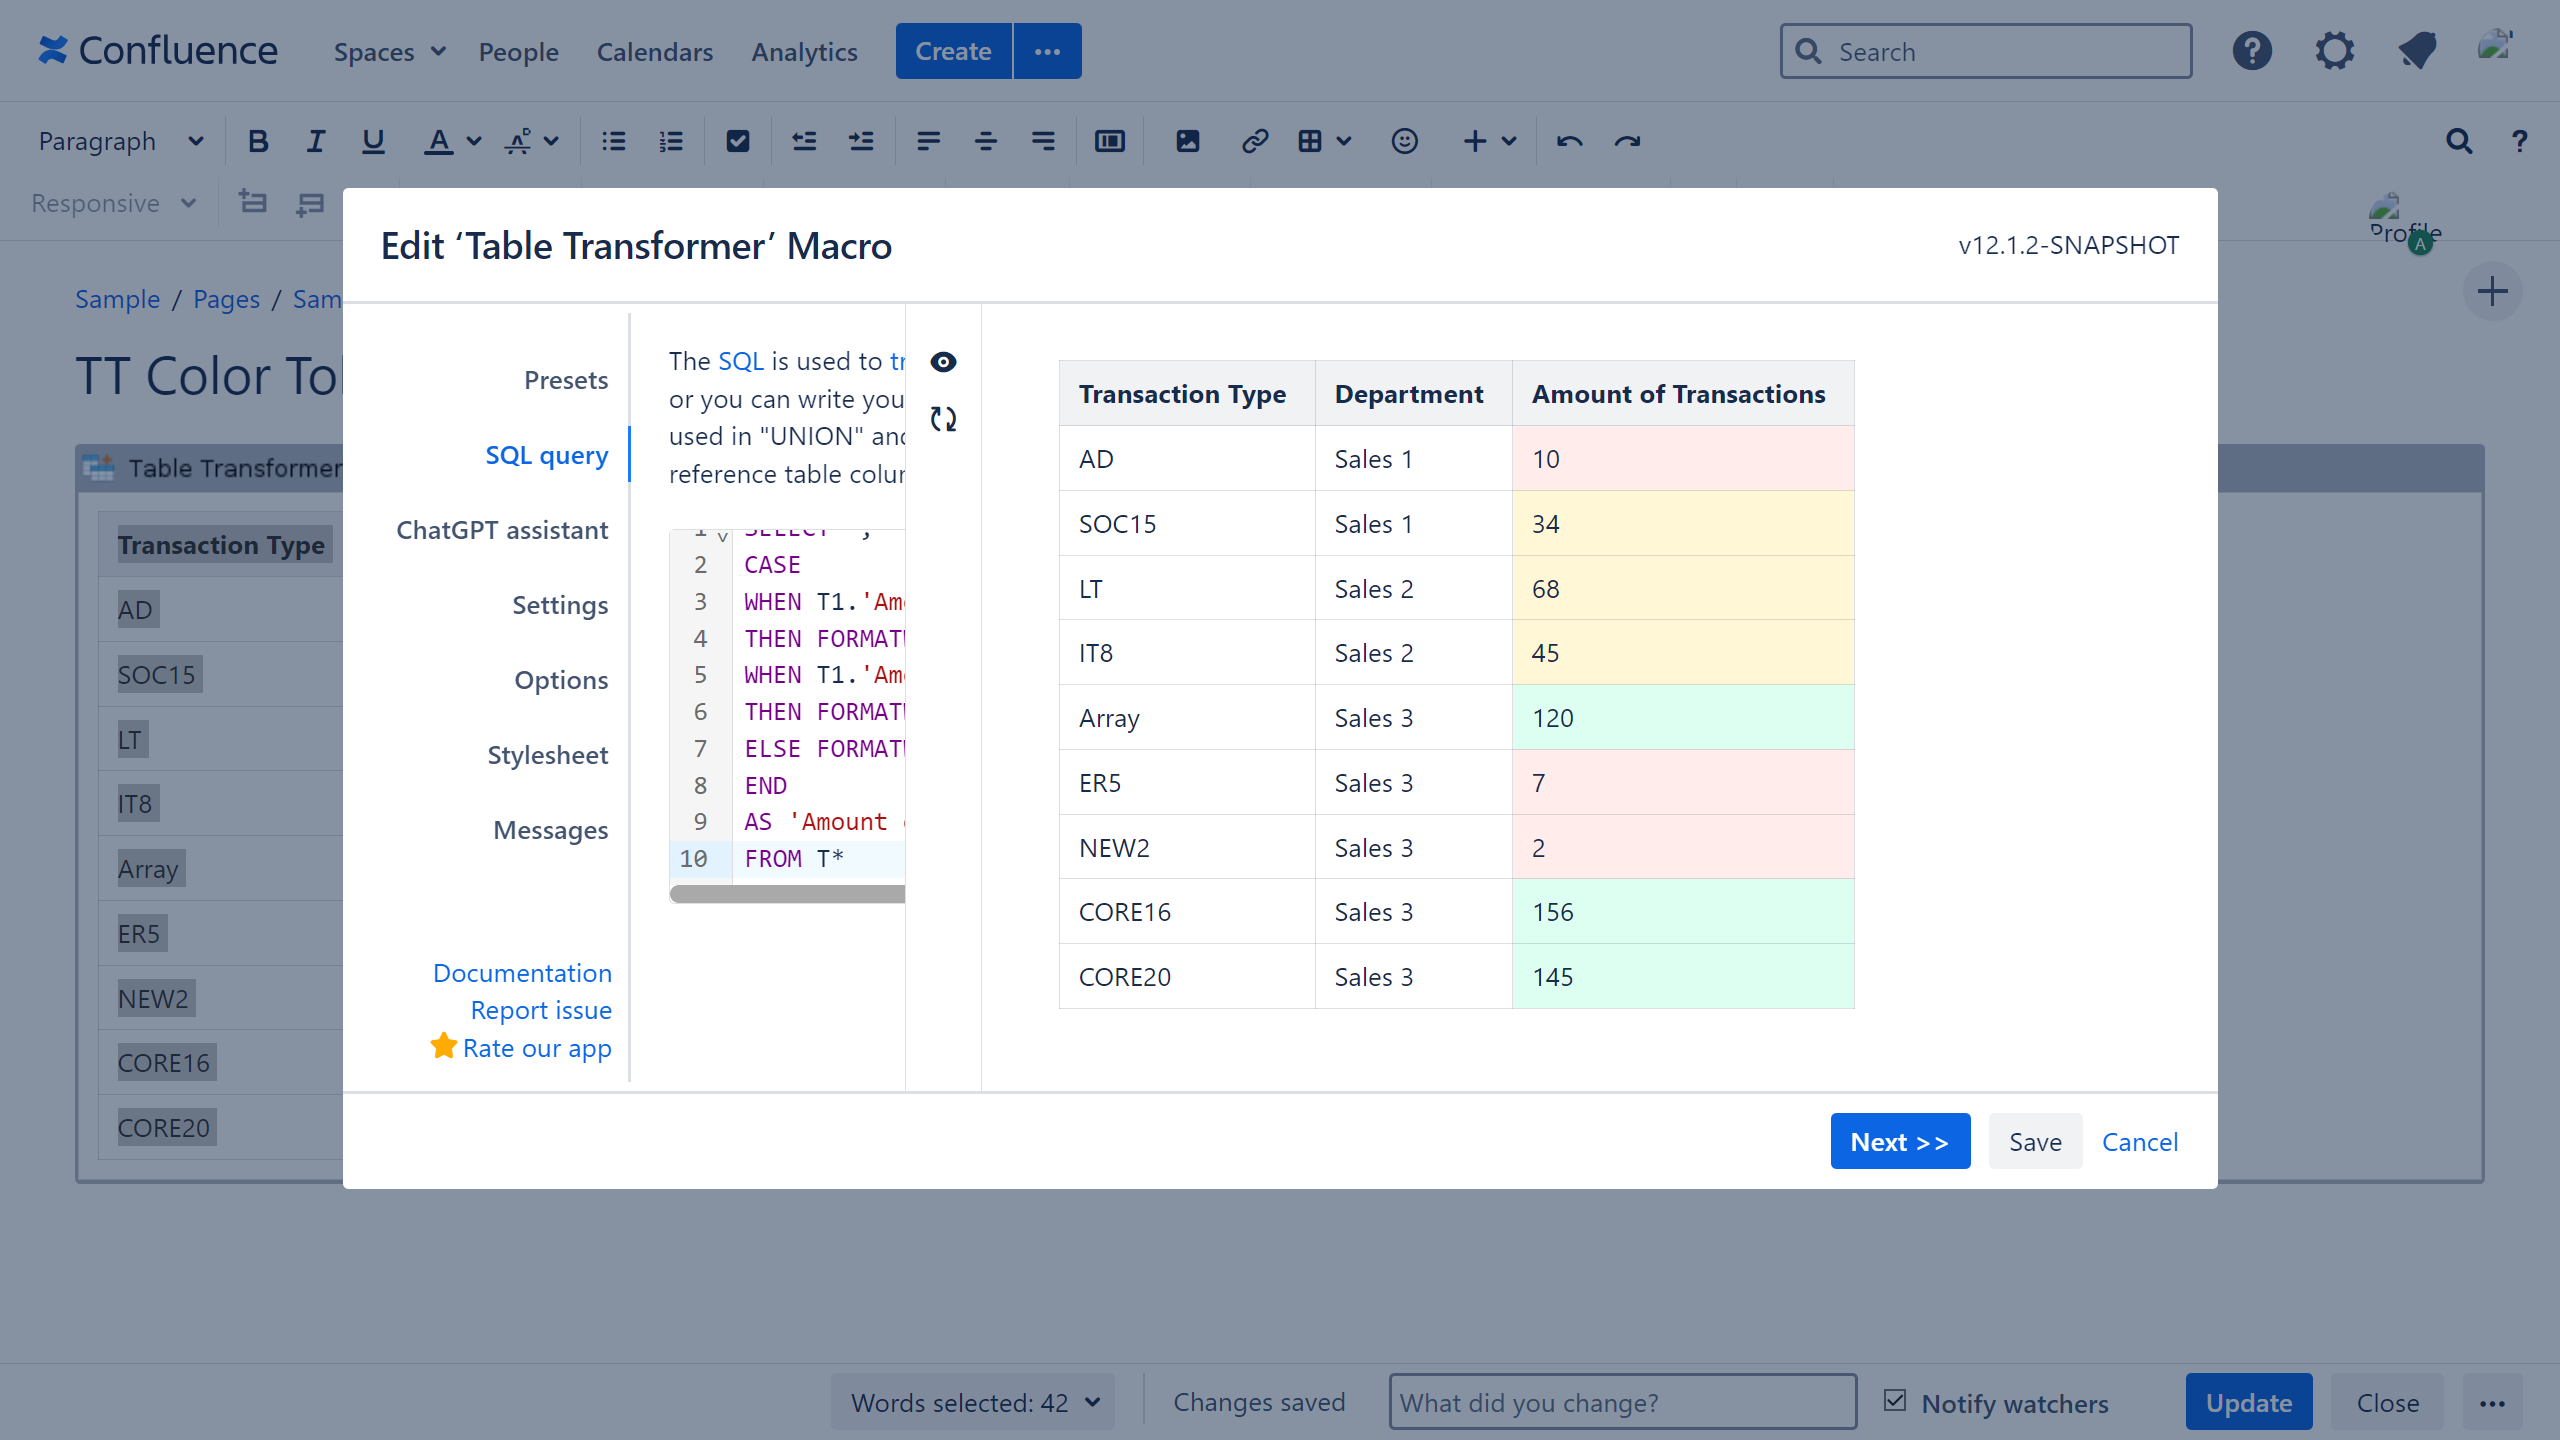This screenshot has height=1440, width=2560.
Task: Click the Next >> button
Action: 1899,1141
